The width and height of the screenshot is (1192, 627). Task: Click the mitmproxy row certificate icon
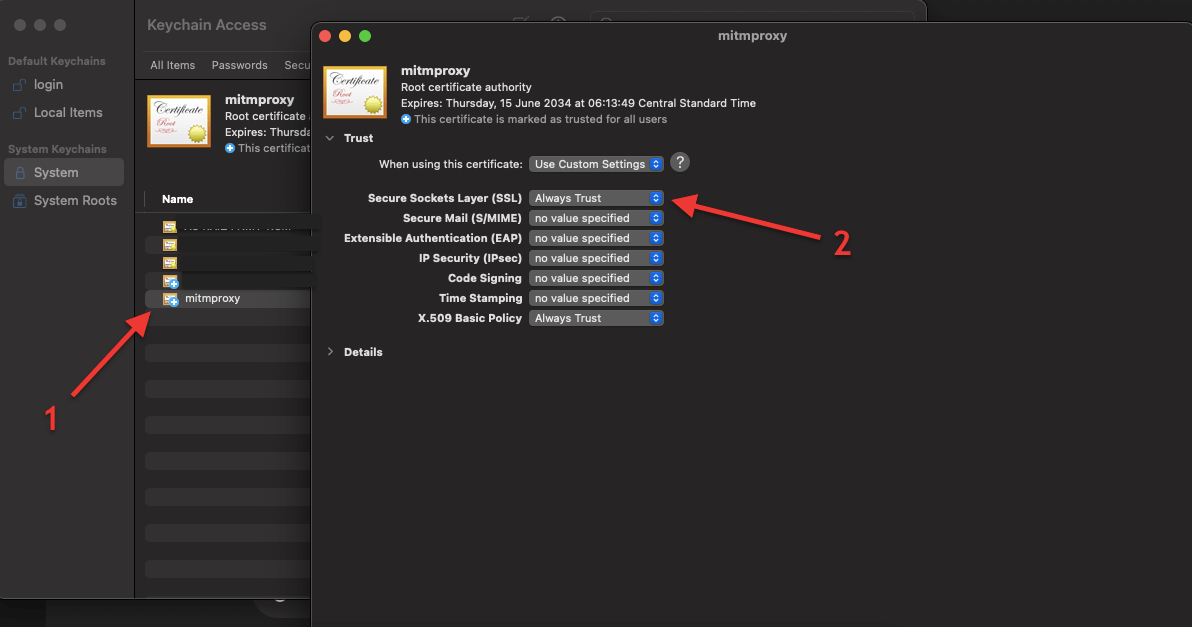[x=170, y=299]
